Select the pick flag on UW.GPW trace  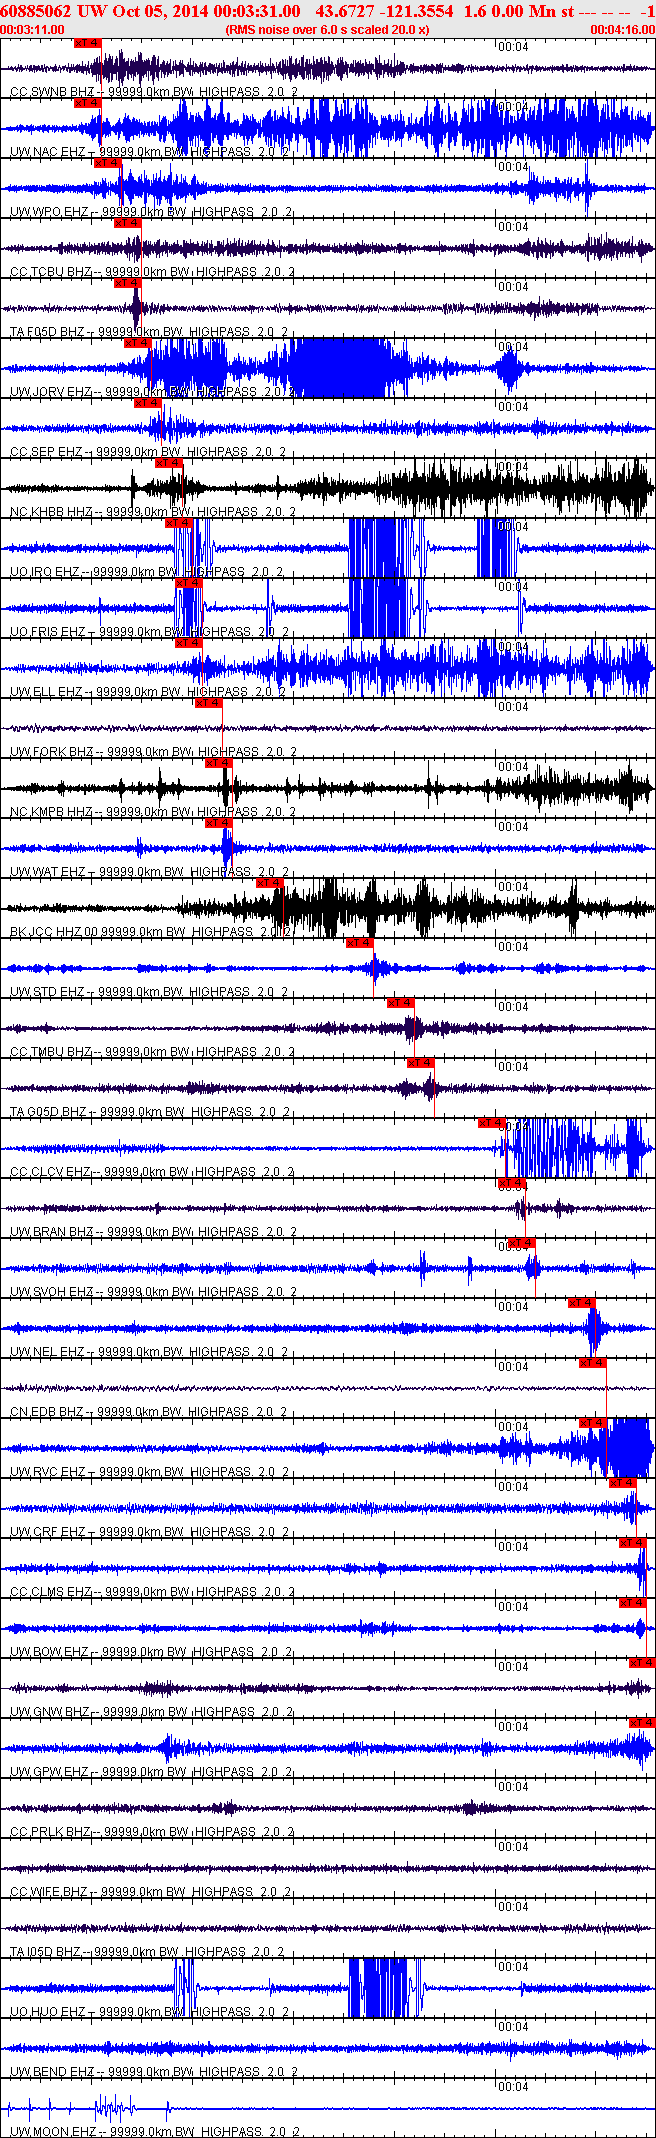click(642, 1723)
